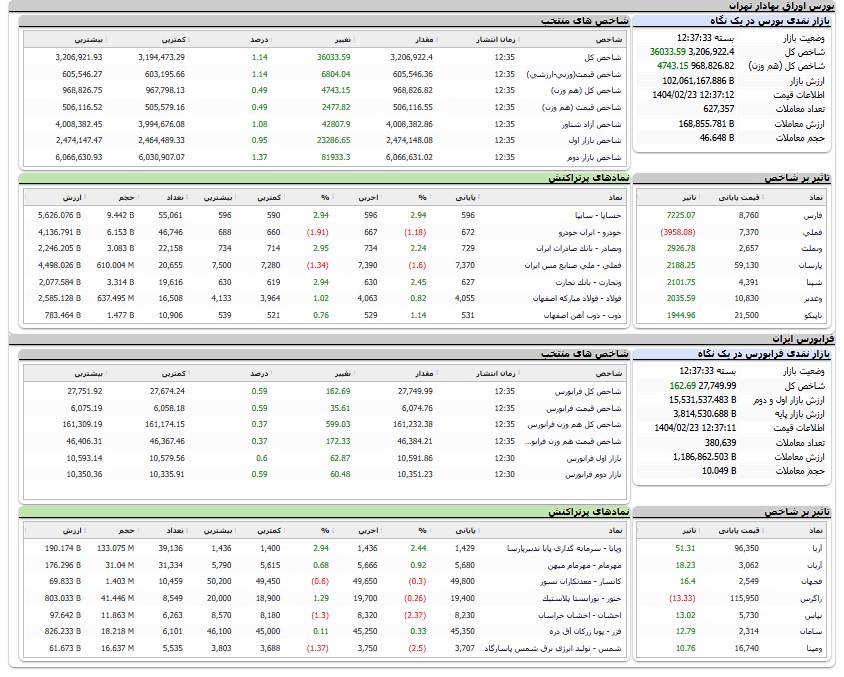Select the timestamp "1404/02/23 12:37:11"
Viewport: 844px width, 677px height.
[695, 428]
